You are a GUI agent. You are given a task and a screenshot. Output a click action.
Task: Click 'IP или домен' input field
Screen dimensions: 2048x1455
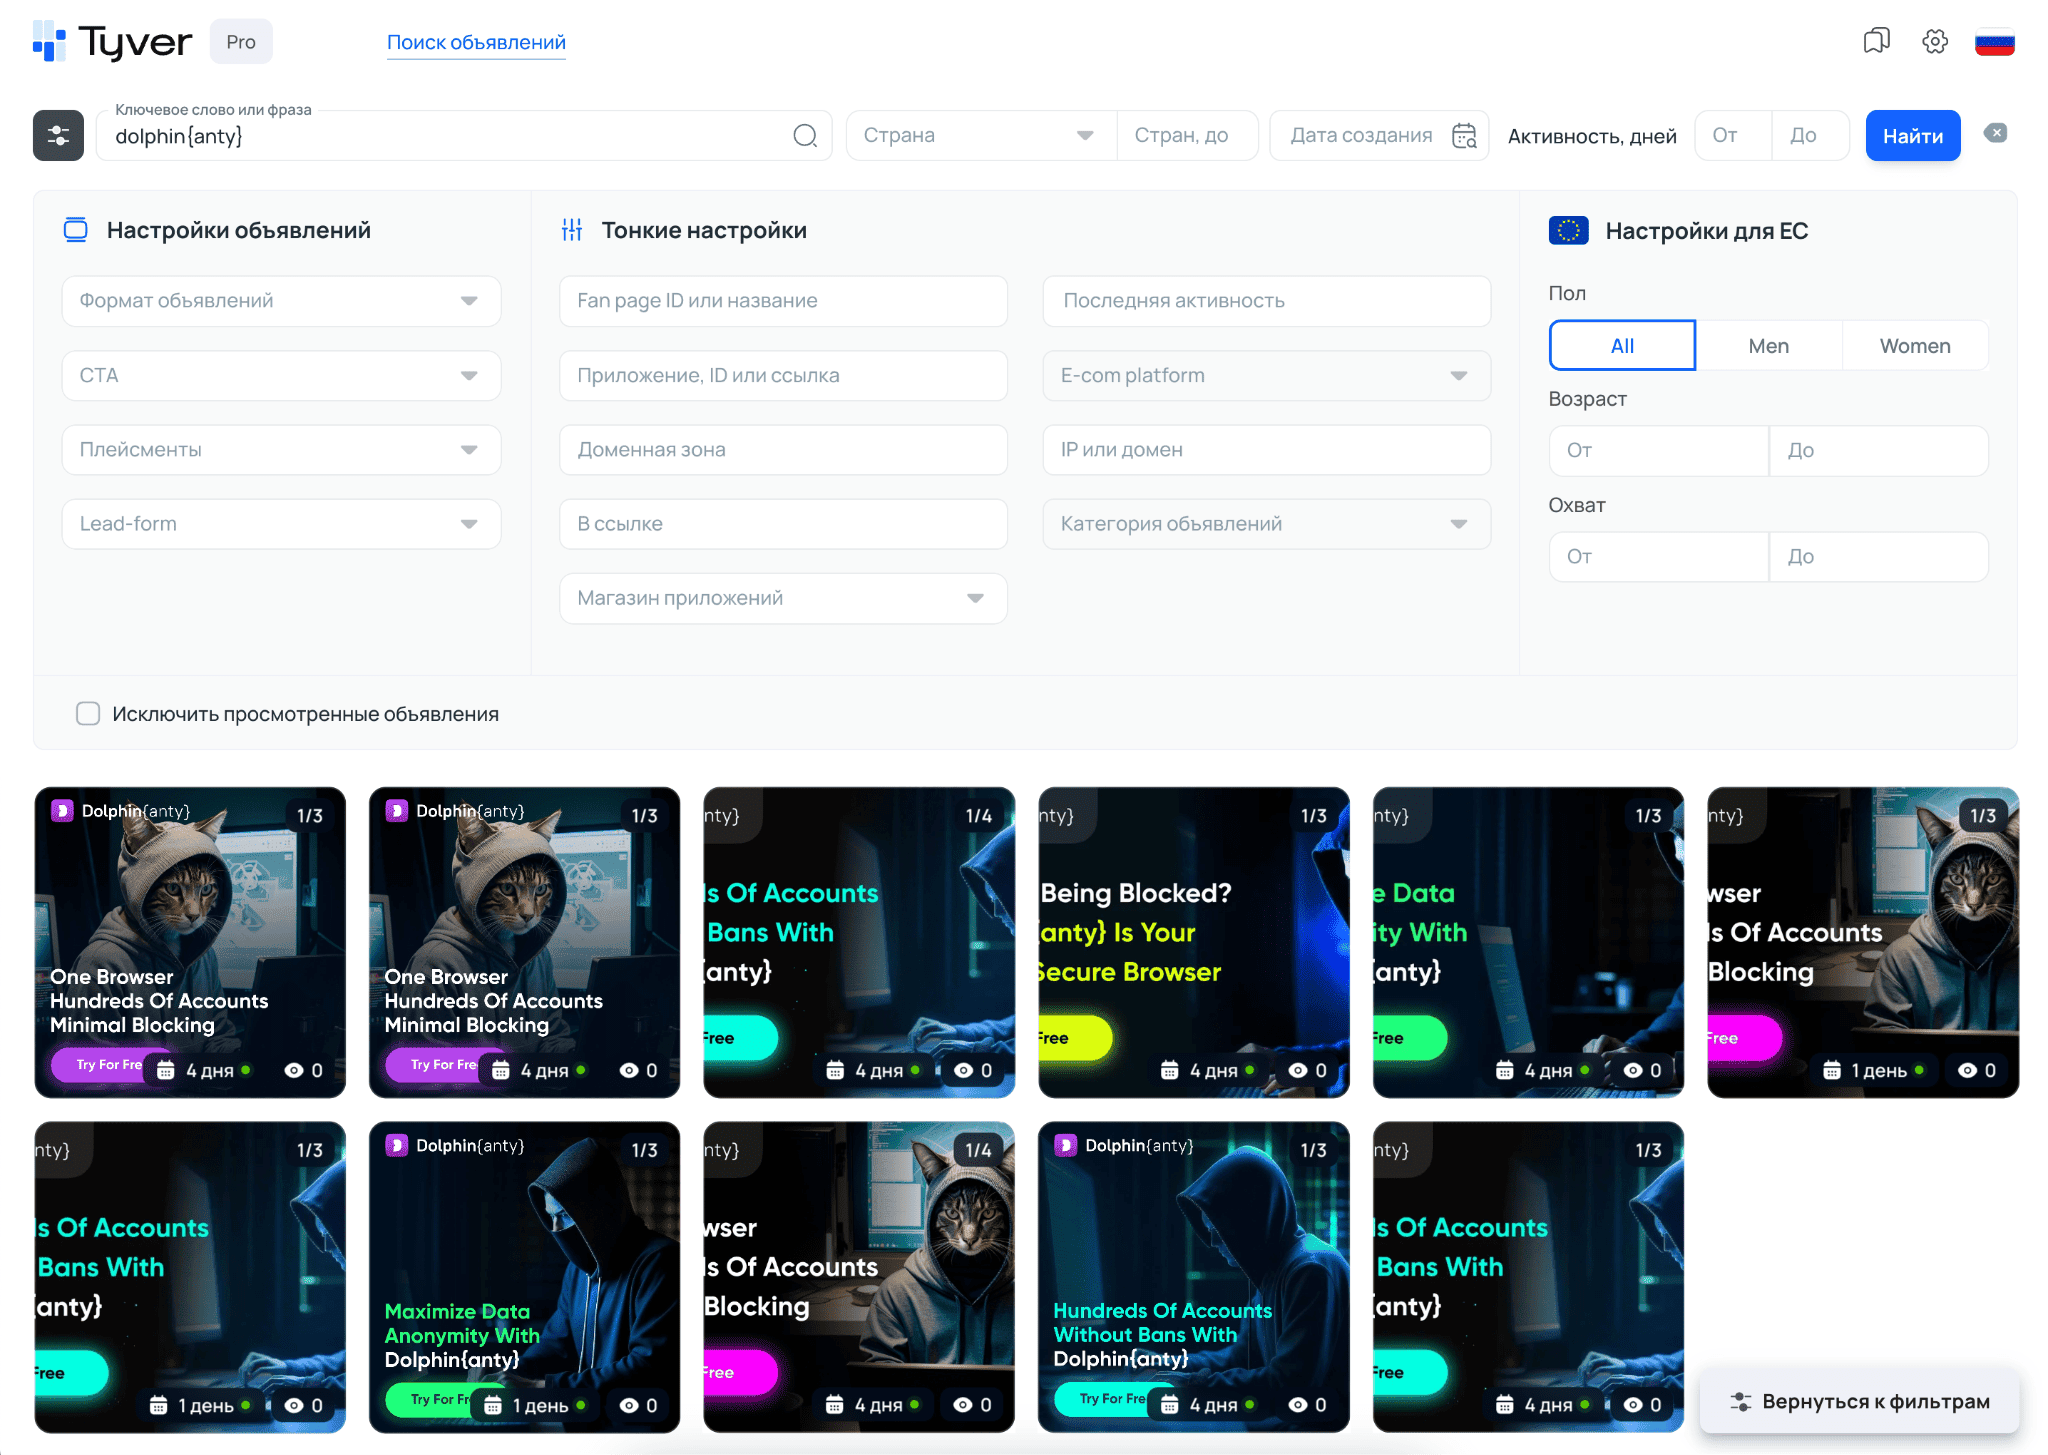coord(1266,449)
